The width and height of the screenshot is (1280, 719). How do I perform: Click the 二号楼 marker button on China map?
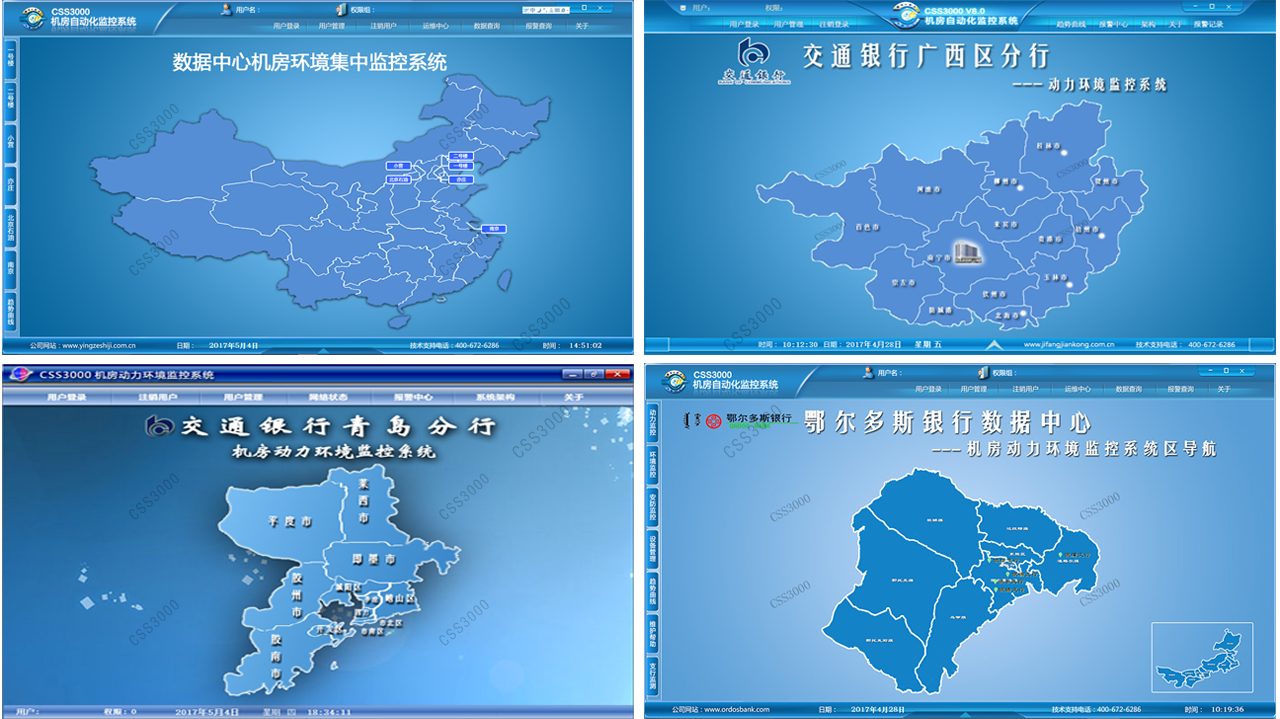460,156
